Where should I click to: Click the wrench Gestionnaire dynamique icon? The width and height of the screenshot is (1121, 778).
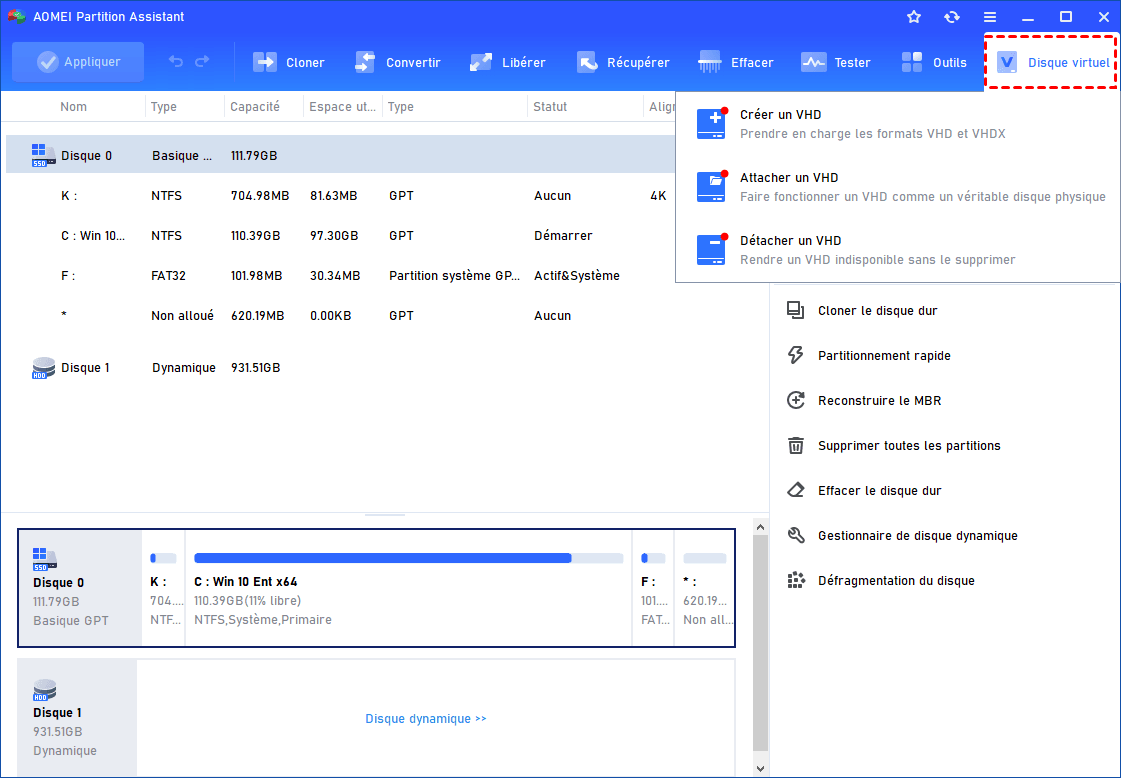click(x=796, y=536)
